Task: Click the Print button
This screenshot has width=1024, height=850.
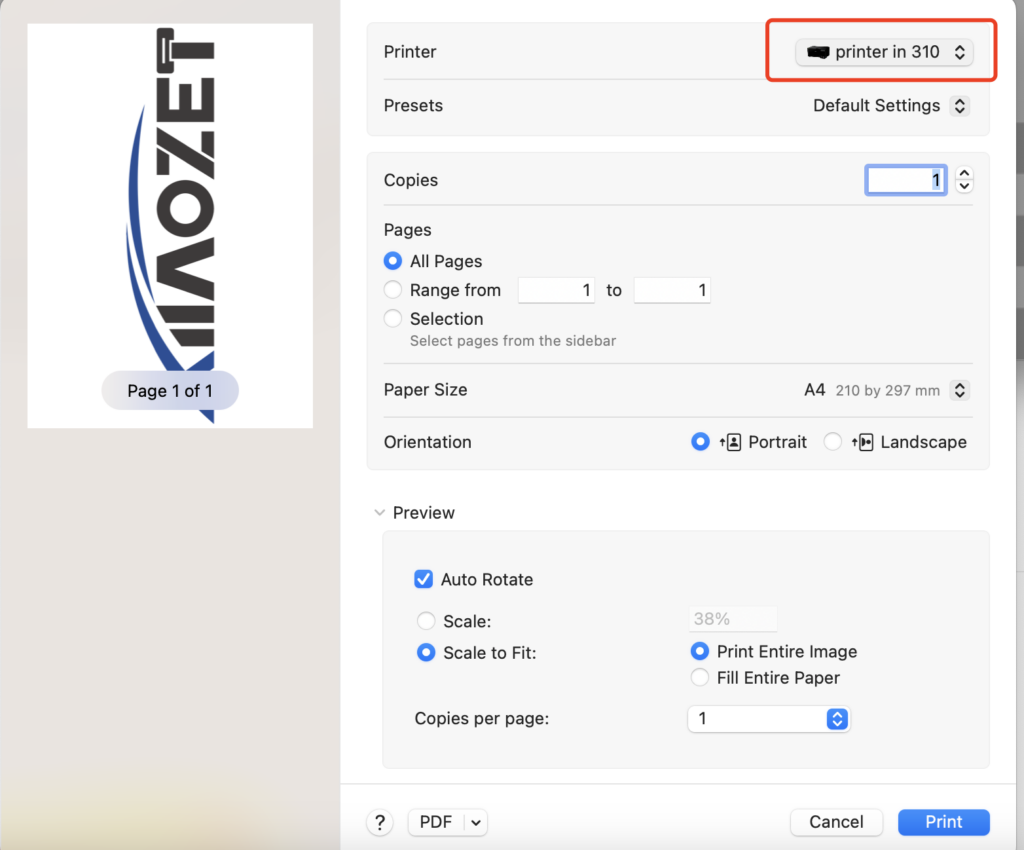Action: coord(943,822)
